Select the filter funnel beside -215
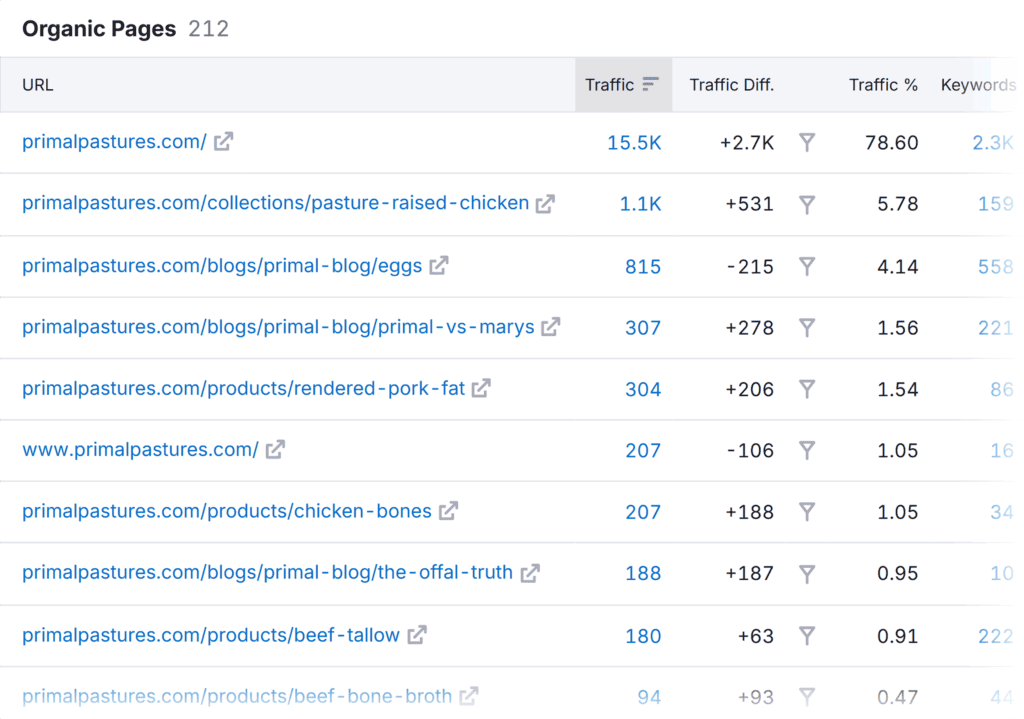Screen dimensions: 1024x719 (807, 265)
